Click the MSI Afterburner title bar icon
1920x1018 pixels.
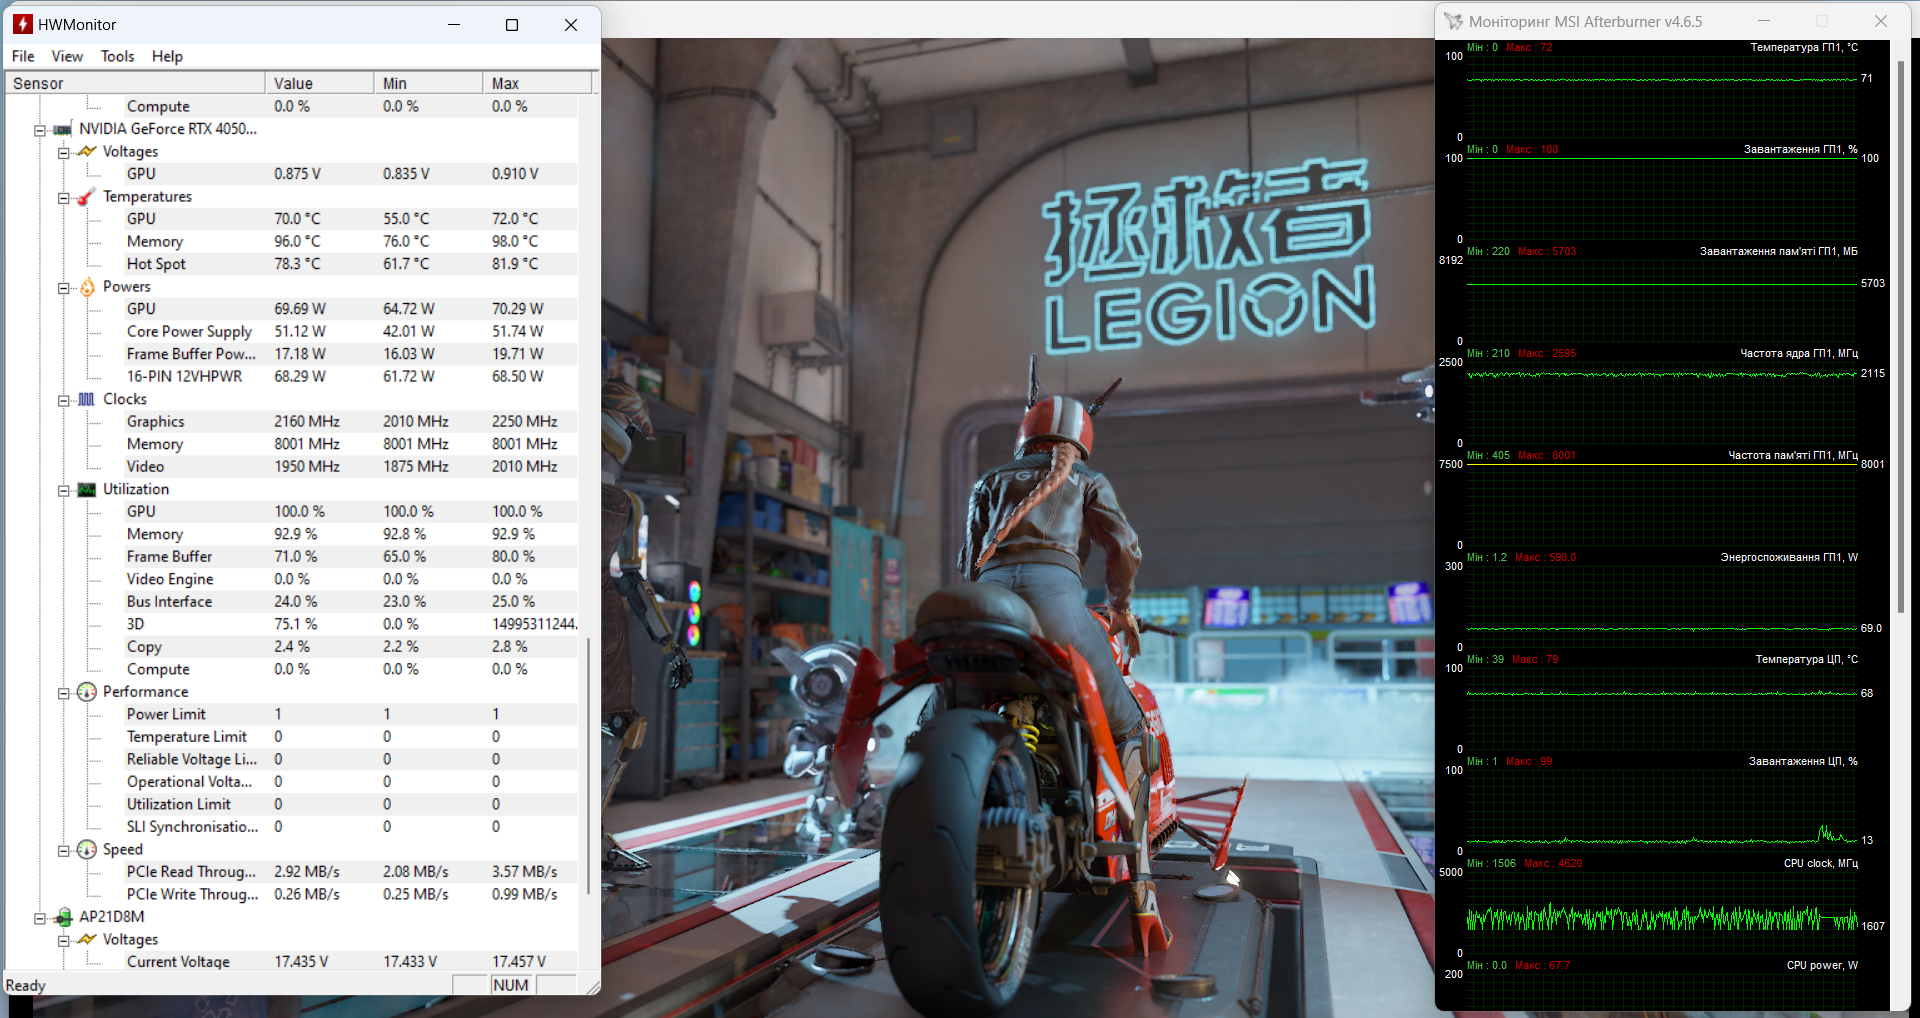click(x=1453, y=21)
